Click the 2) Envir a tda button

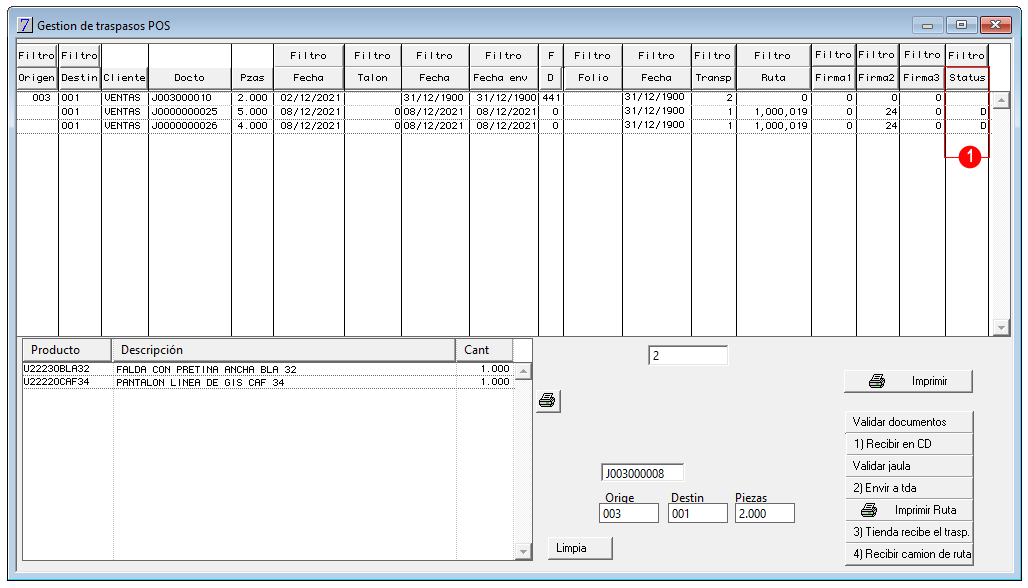click(x=909, y=488)
